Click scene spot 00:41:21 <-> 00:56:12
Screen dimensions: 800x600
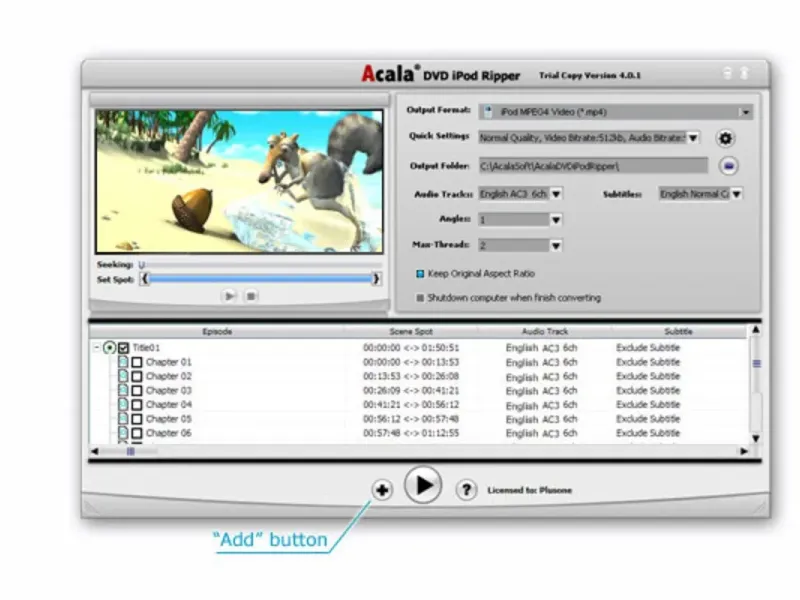coord(411,405)
